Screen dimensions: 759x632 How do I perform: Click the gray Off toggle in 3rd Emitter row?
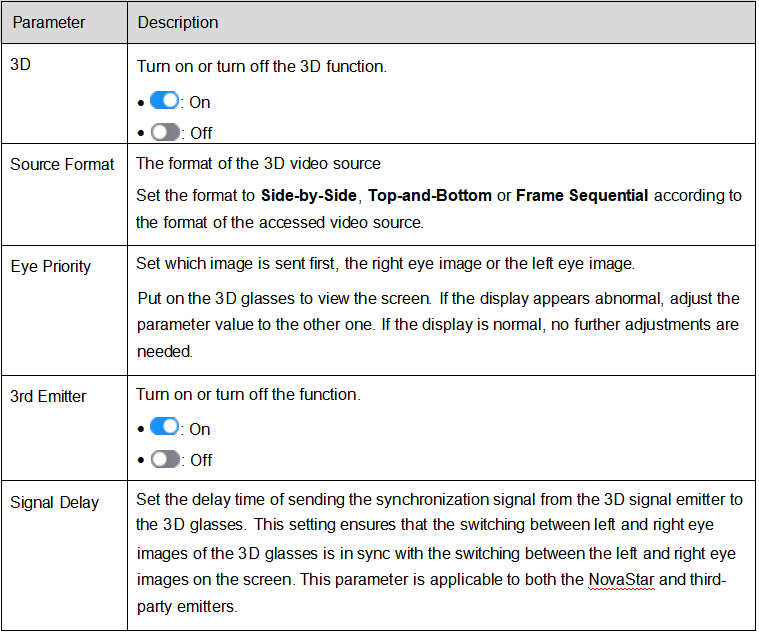click(165, 459)
